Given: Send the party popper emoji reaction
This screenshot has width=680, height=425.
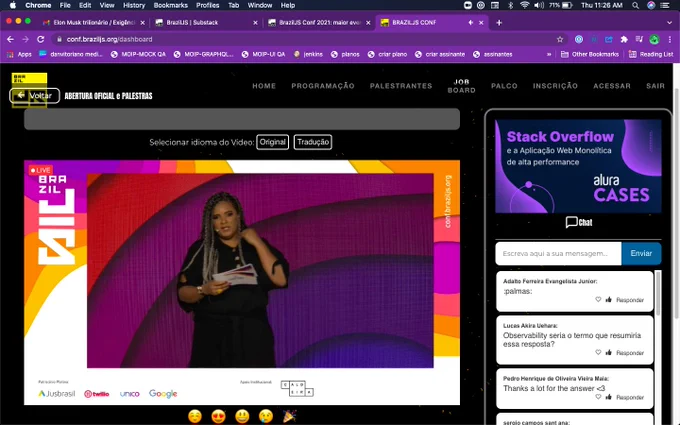Looking at the screenshot, I should pyautogui.click(x=289, y=416).
